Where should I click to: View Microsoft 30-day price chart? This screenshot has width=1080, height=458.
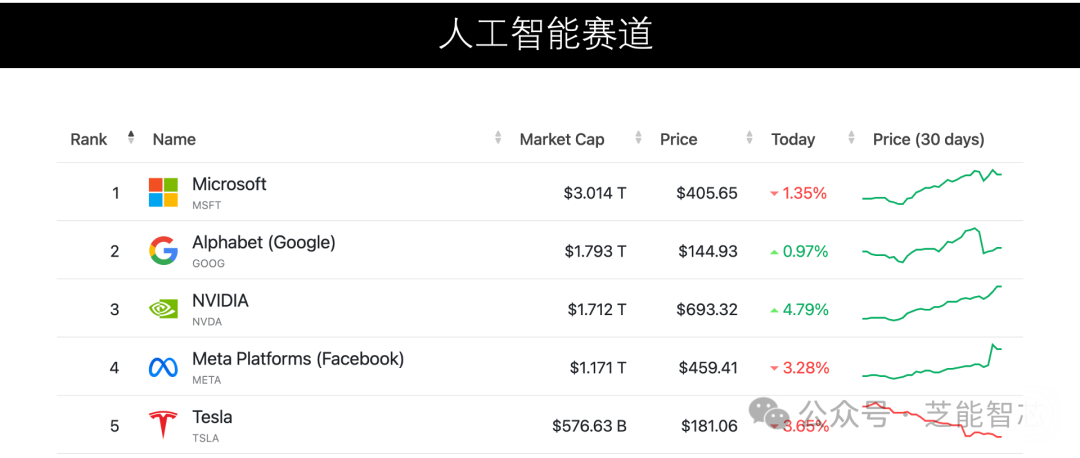pos(931,188)
